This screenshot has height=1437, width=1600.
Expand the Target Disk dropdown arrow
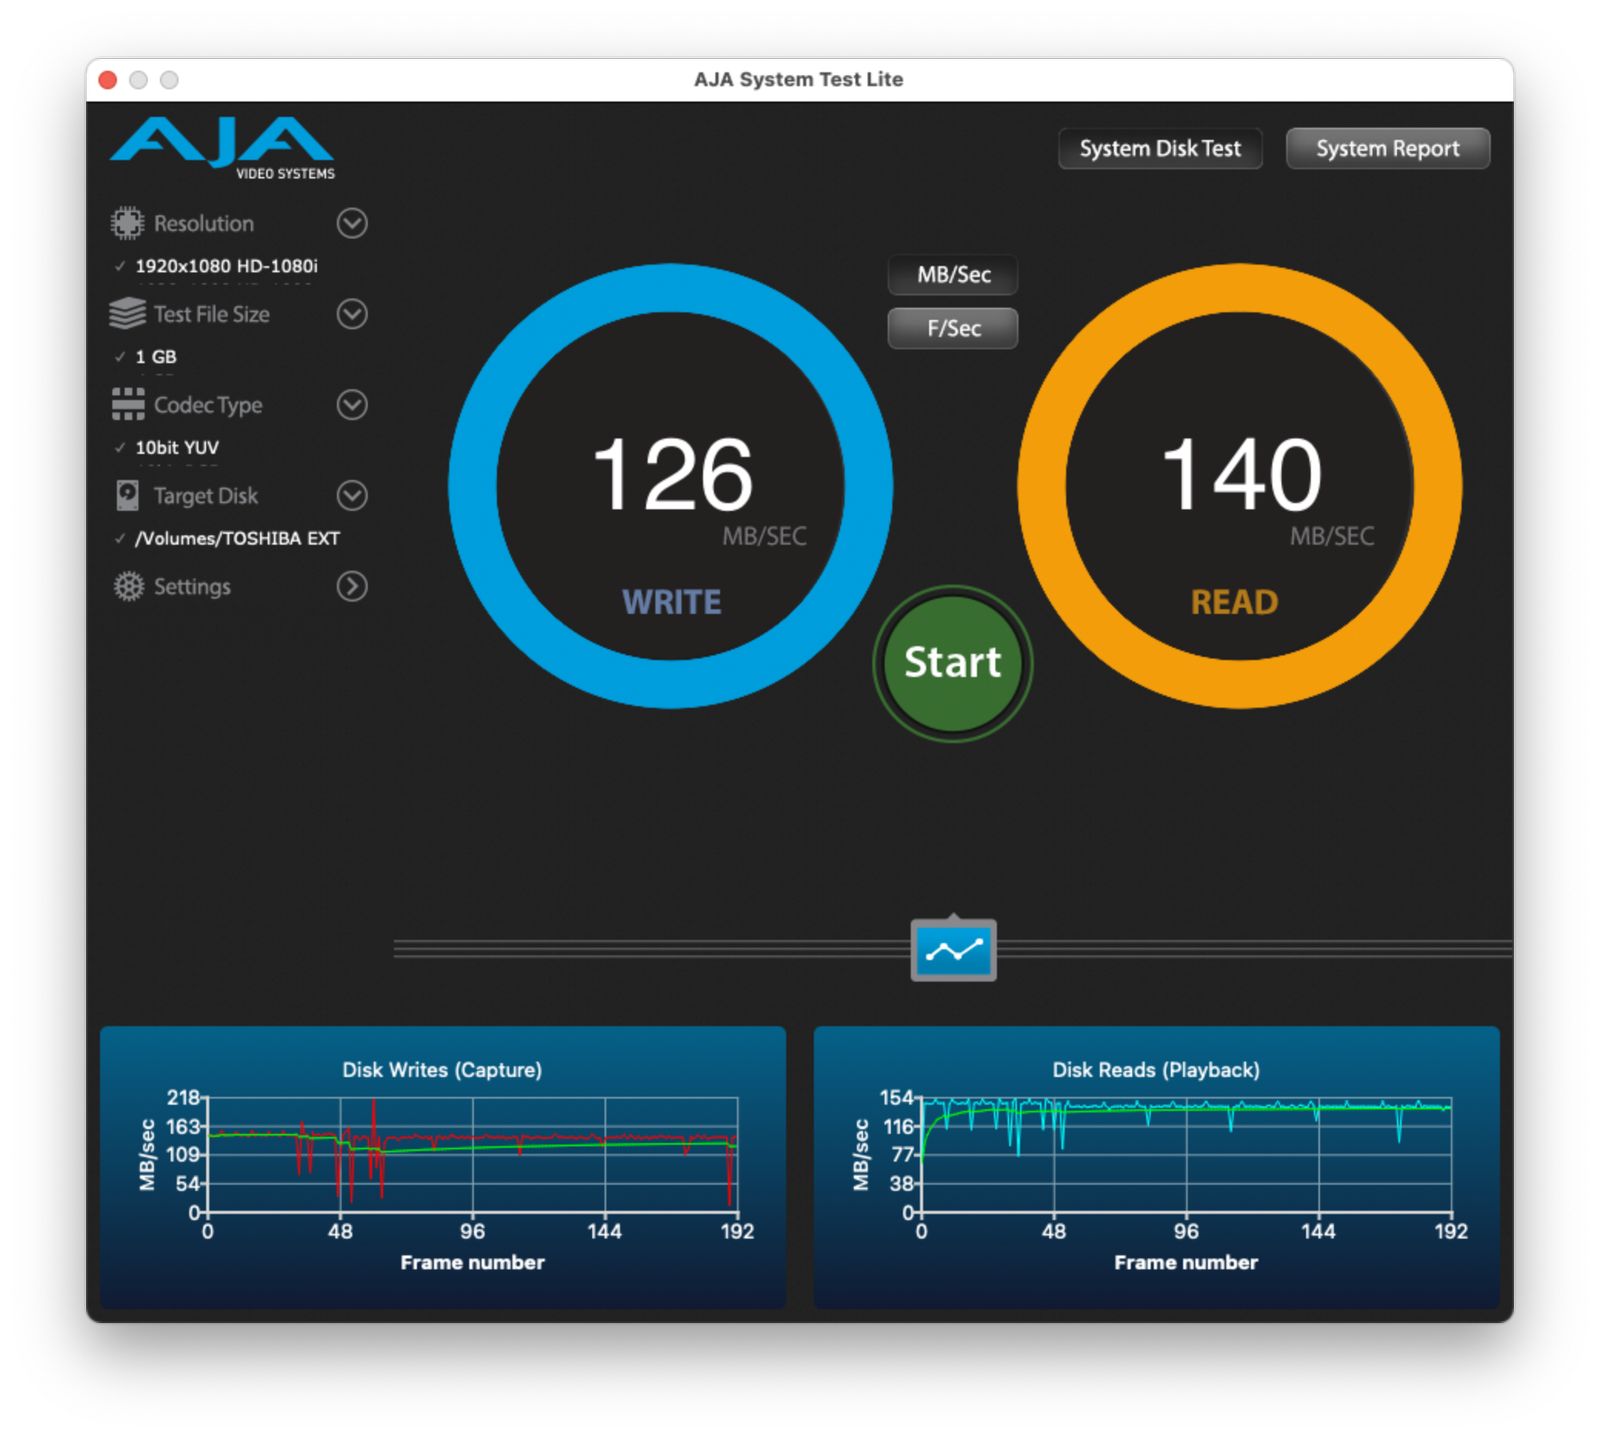(x=352, y=495)
